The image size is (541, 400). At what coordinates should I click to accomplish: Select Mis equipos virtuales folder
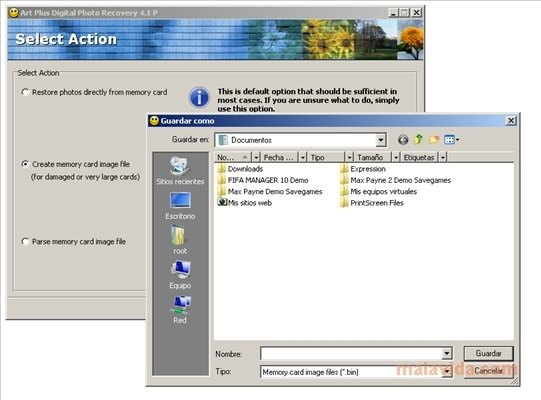pos(378,192)
